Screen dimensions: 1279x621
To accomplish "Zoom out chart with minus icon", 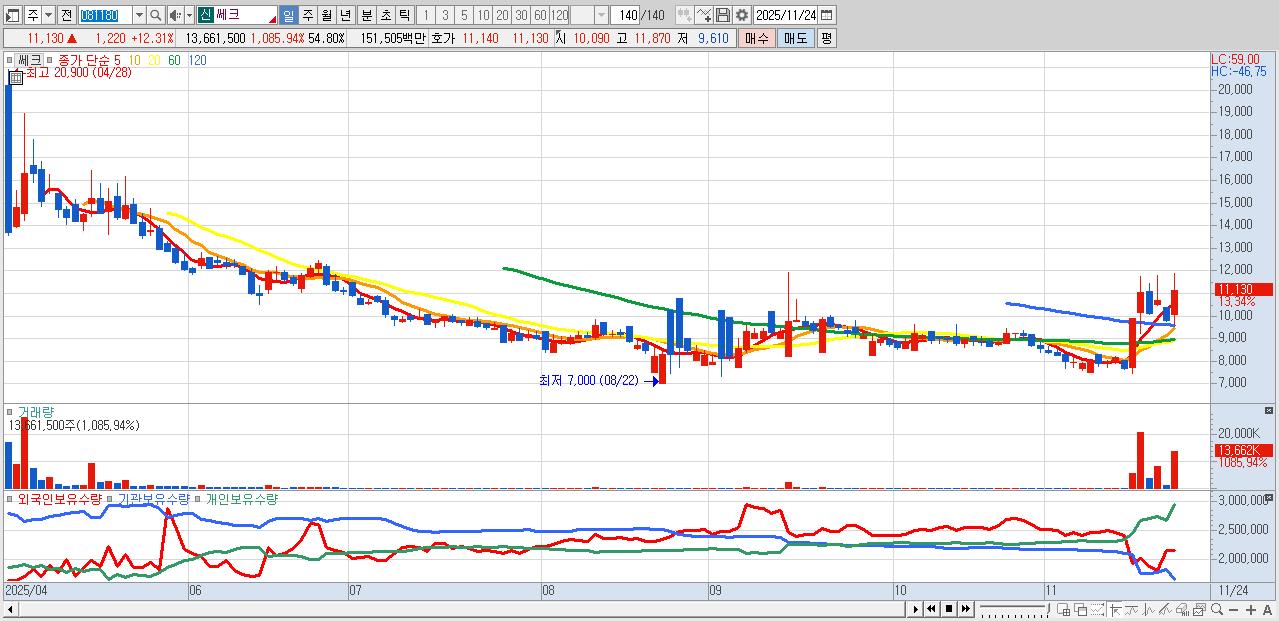I will 1234,610.
